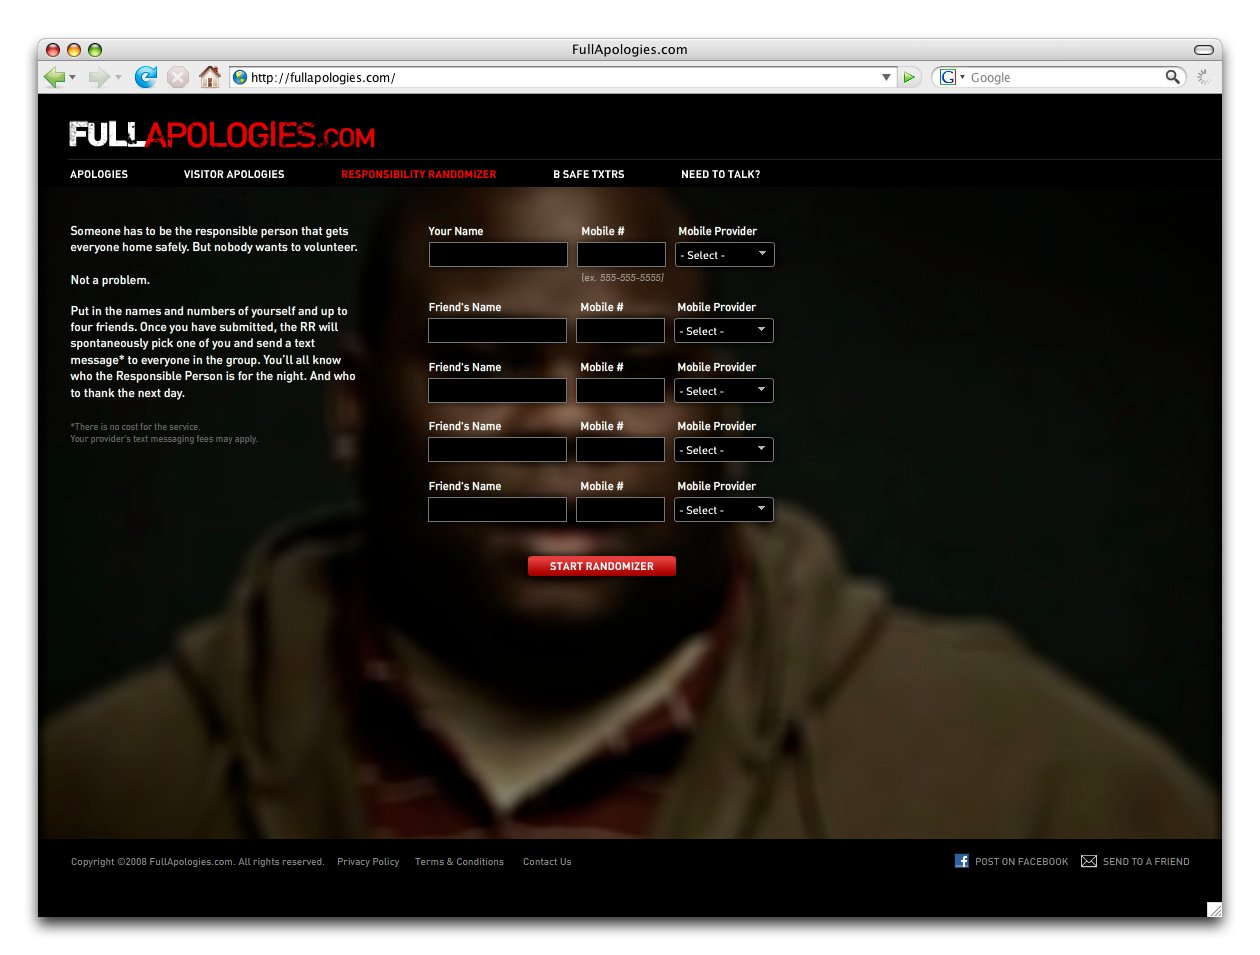The height and width of the screenshot is (955, 1260).
Task: Open second friend's Mobile Provider dropdown
Action: [x=724, y=391]
